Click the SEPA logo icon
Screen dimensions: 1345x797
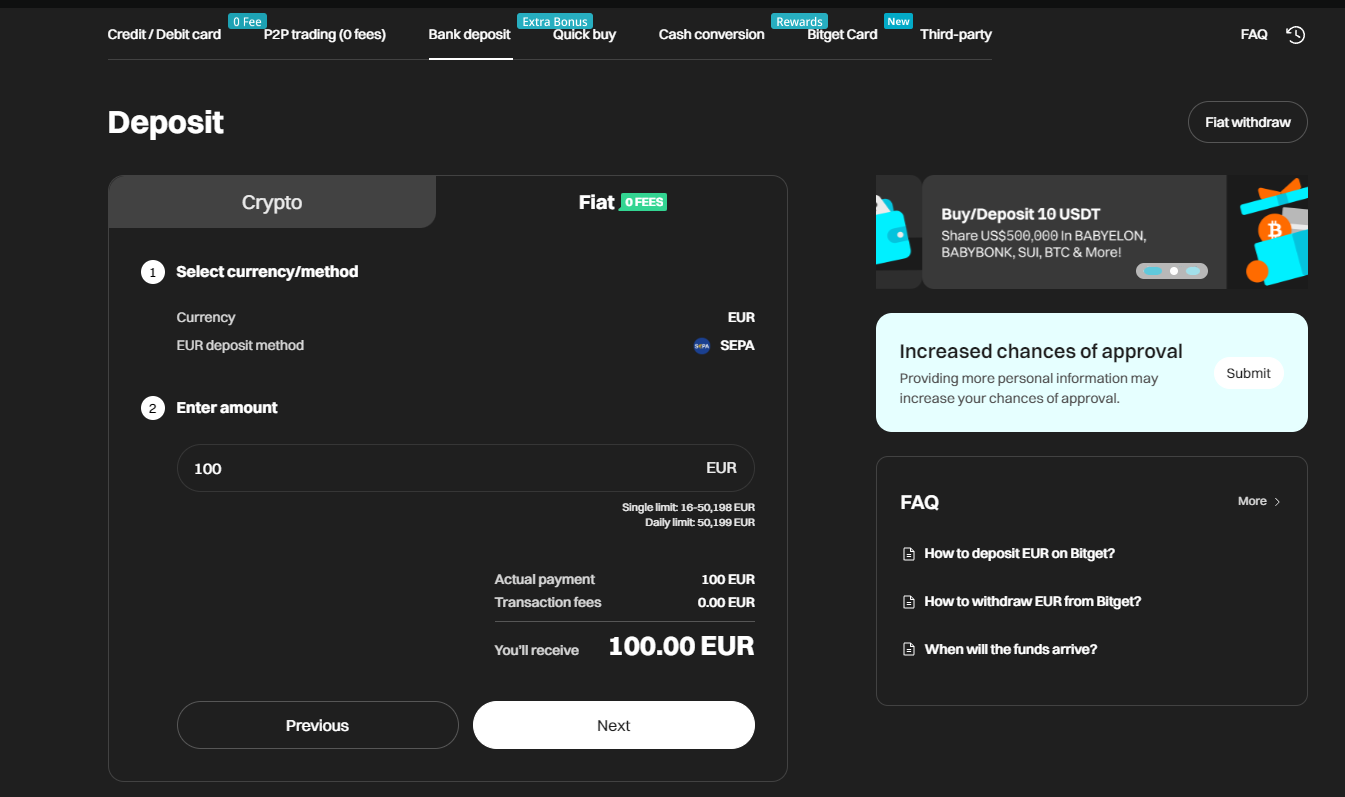701,346
